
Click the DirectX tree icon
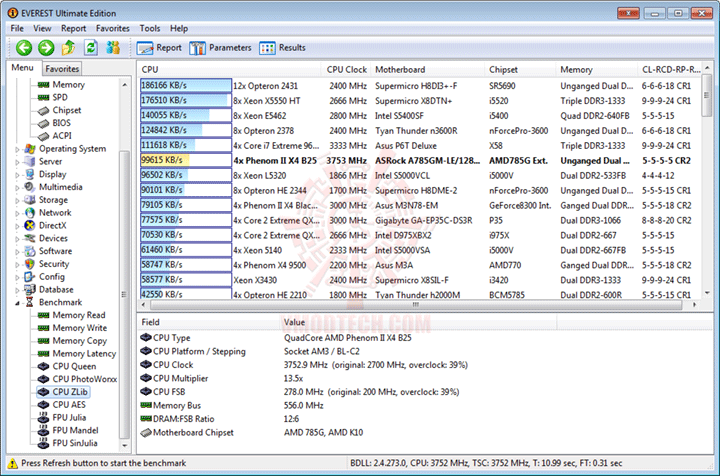pyautogui.click(x=30, y=225)
